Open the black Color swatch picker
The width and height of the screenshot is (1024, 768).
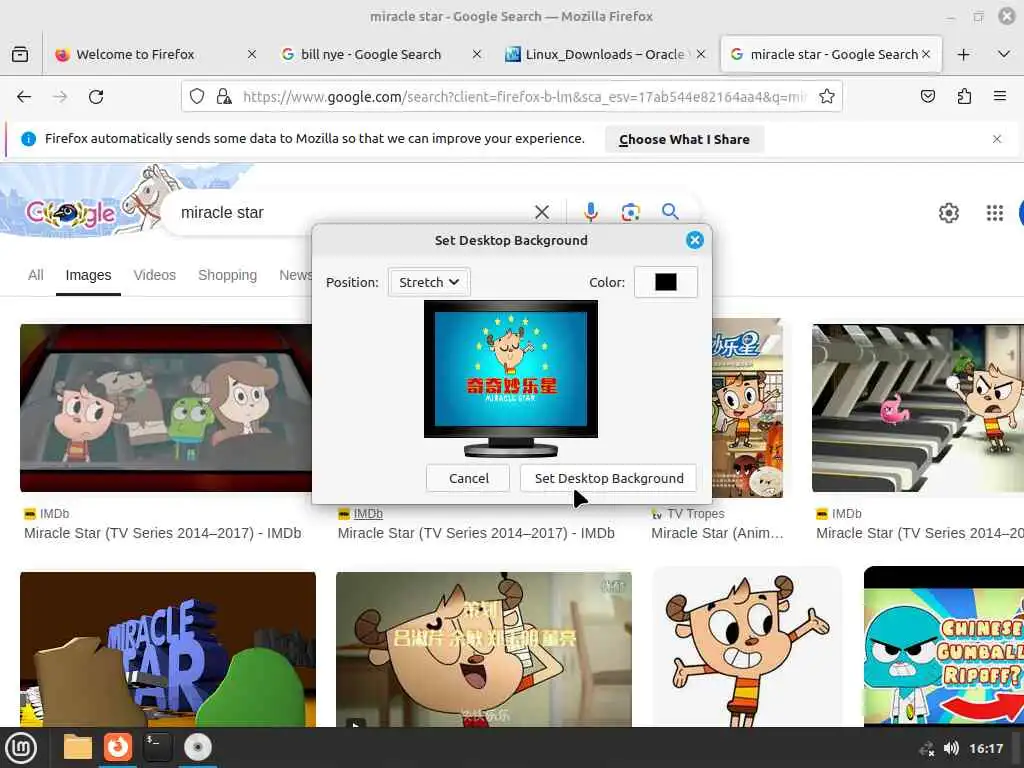[665, 282]
